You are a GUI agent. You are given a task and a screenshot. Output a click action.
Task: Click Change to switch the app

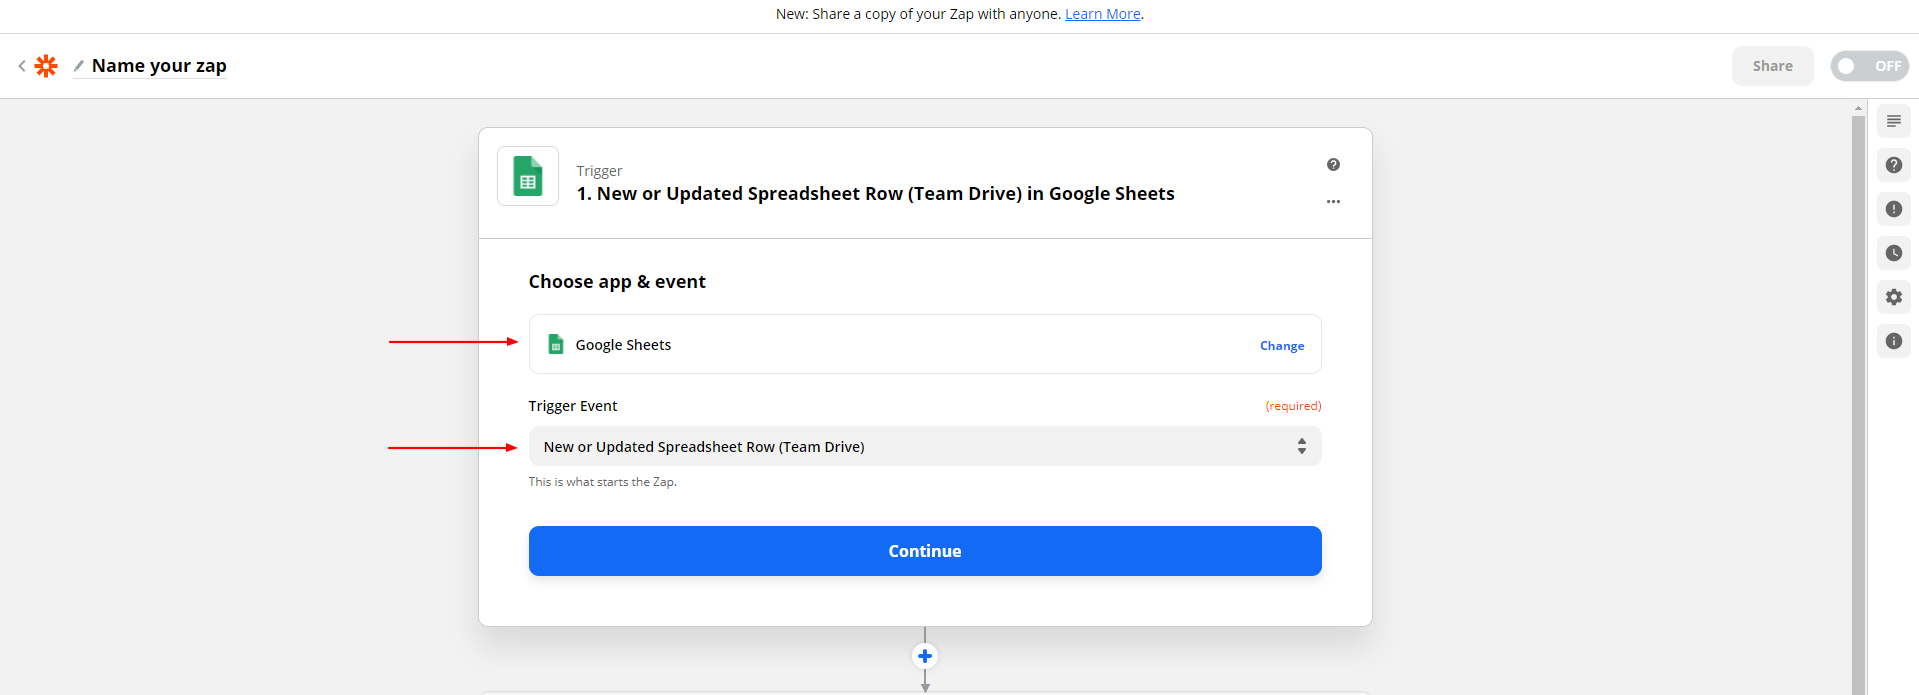(x=1282, y=346)
